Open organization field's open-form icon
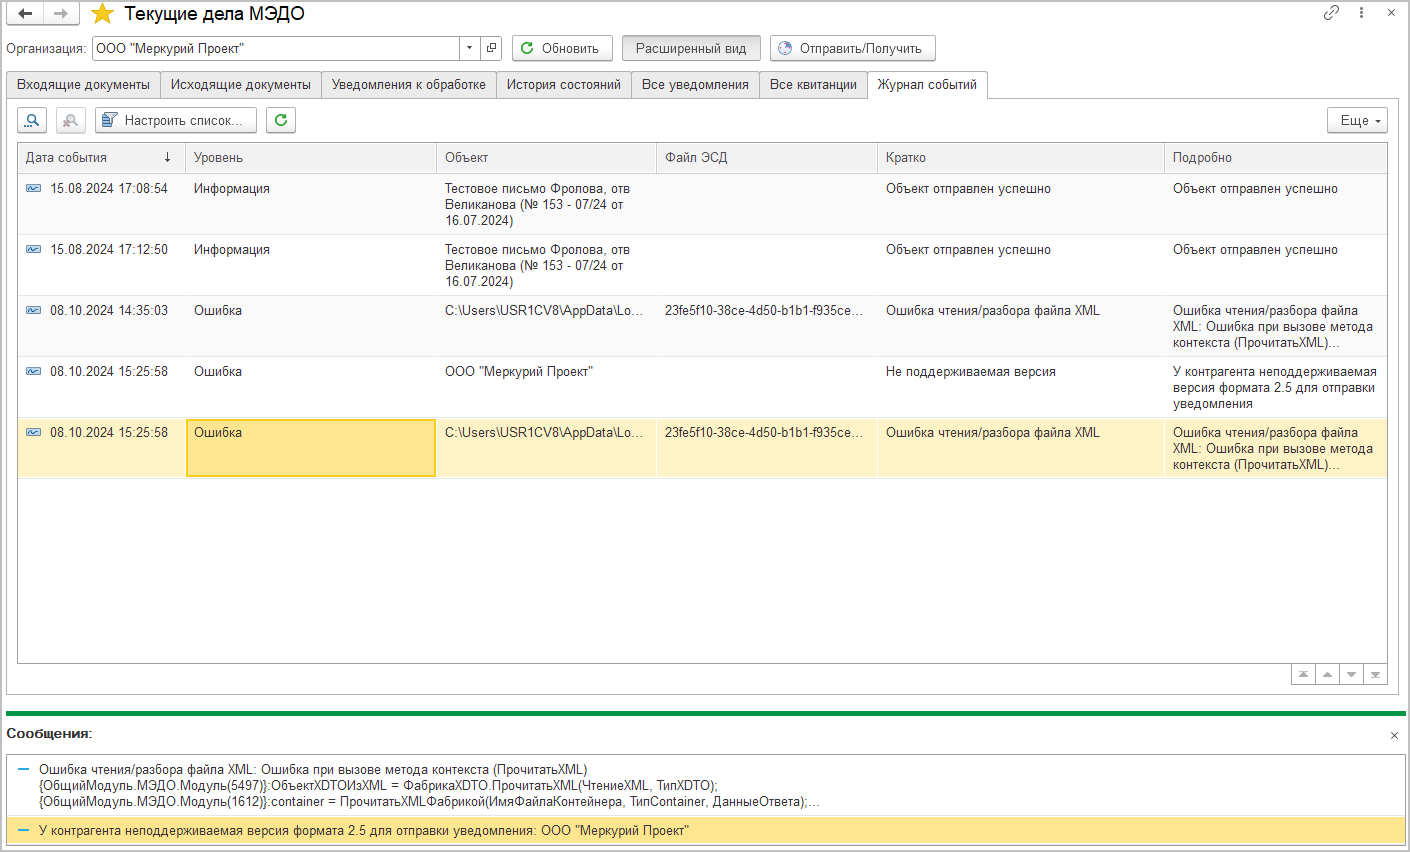 pos(491,48)
